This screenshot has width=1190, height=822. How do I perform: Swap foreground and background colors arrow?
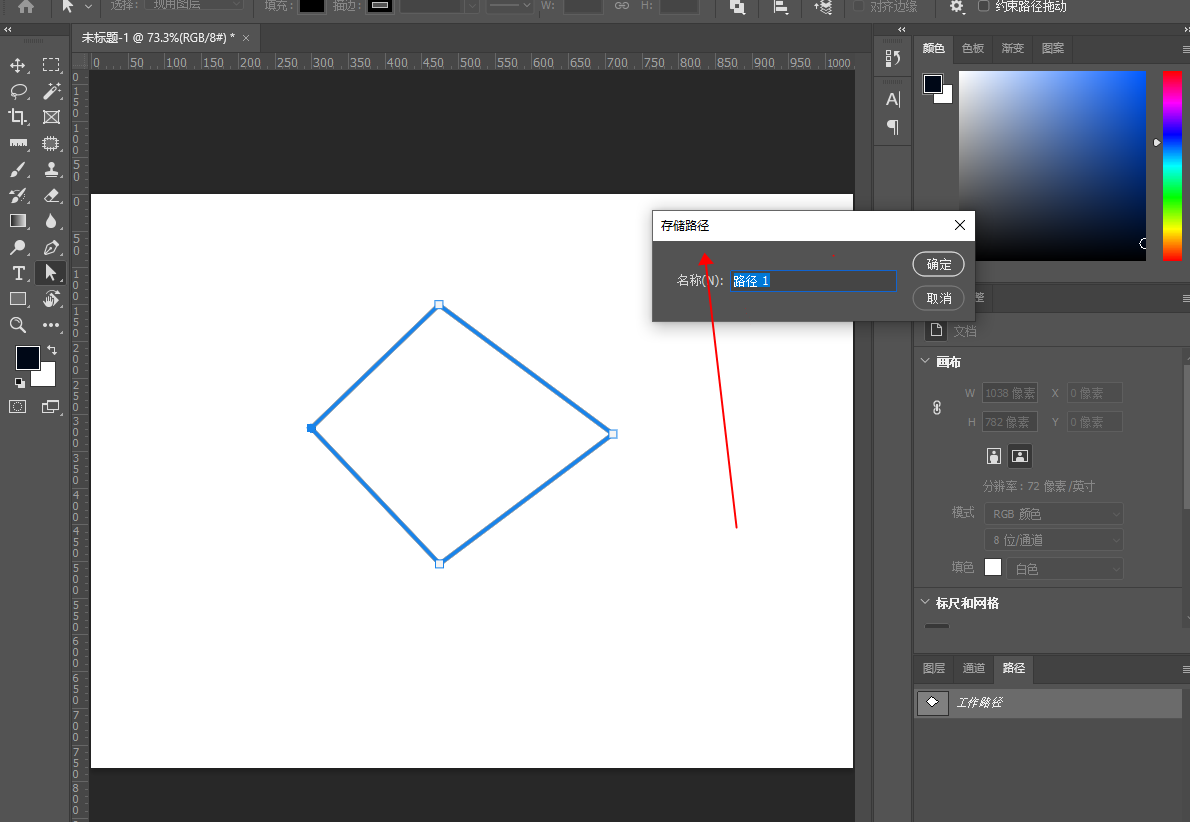coord(52,351)
